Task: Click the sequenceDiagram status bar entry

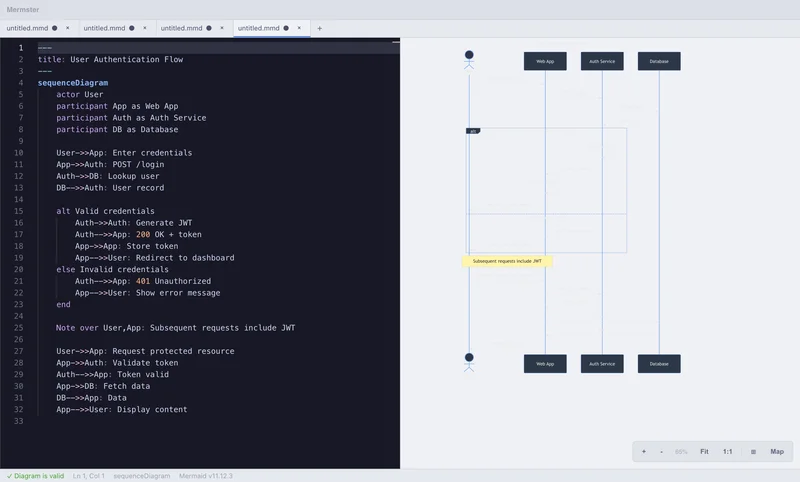Action: coord(141,476)
